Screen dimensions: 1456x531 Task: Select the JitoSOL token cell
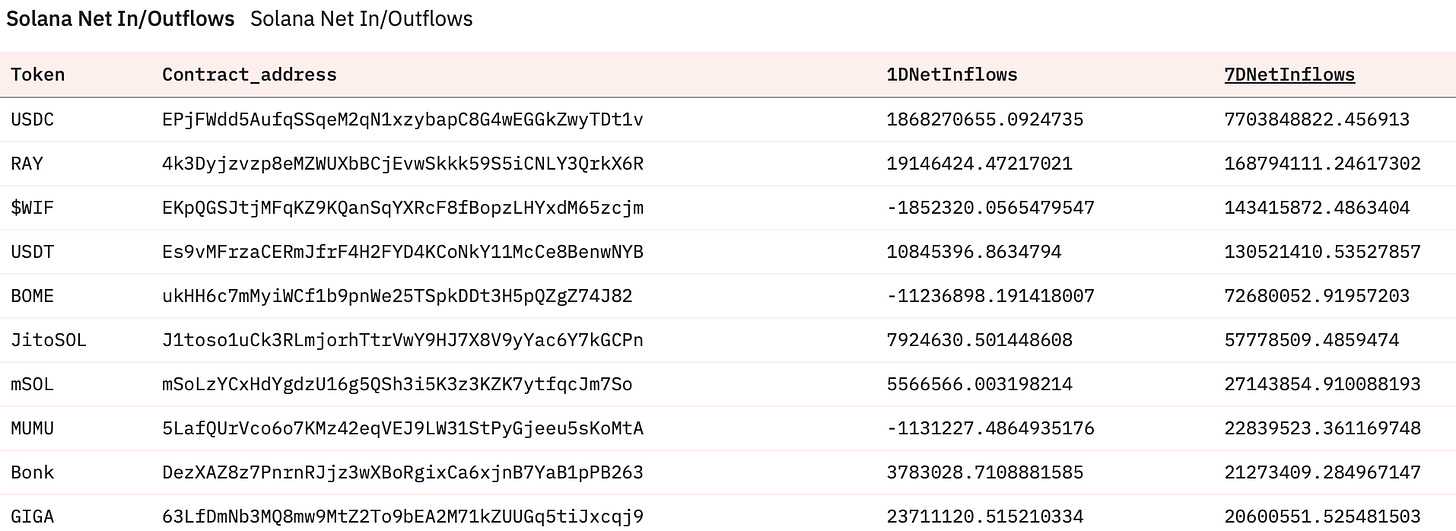pyautogui.click(x=49, y=340)
